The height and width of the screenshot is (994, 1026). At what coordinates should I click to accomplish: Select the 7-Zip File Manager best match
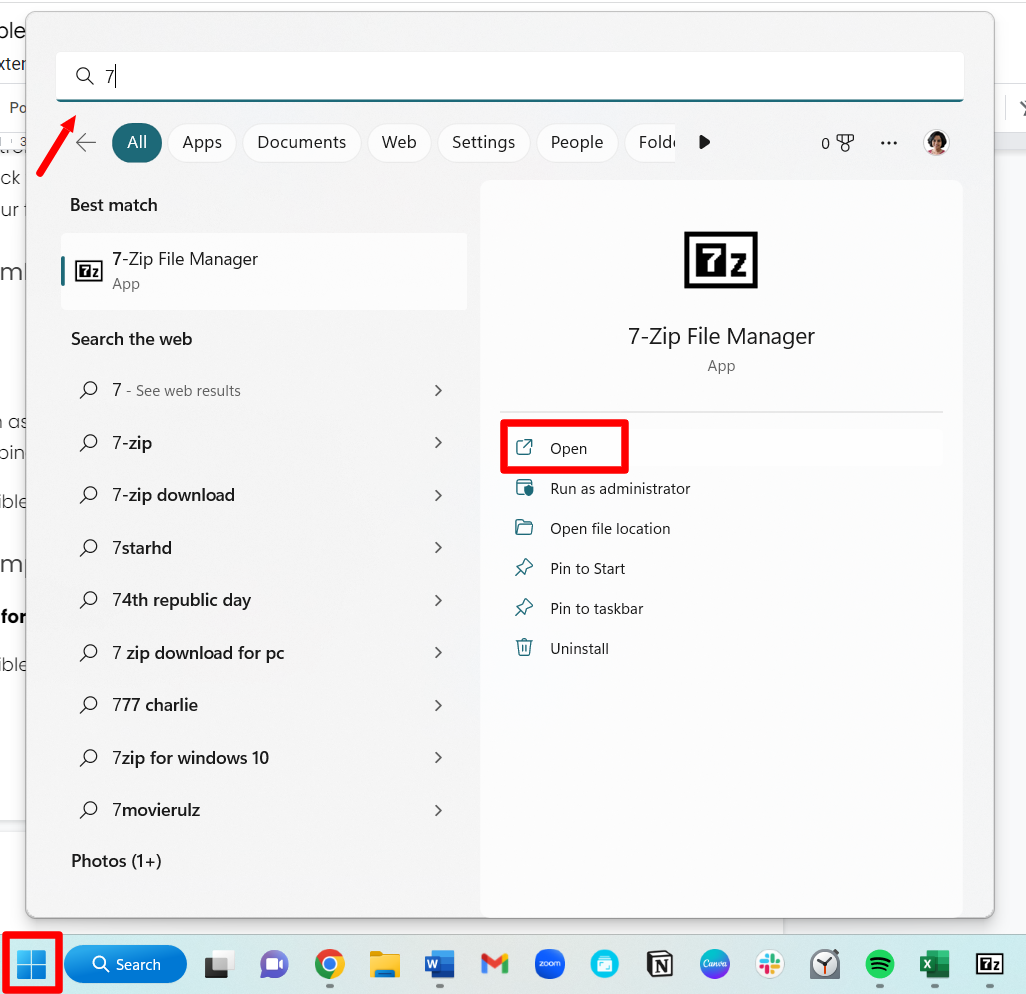click(x=264, y=271)
